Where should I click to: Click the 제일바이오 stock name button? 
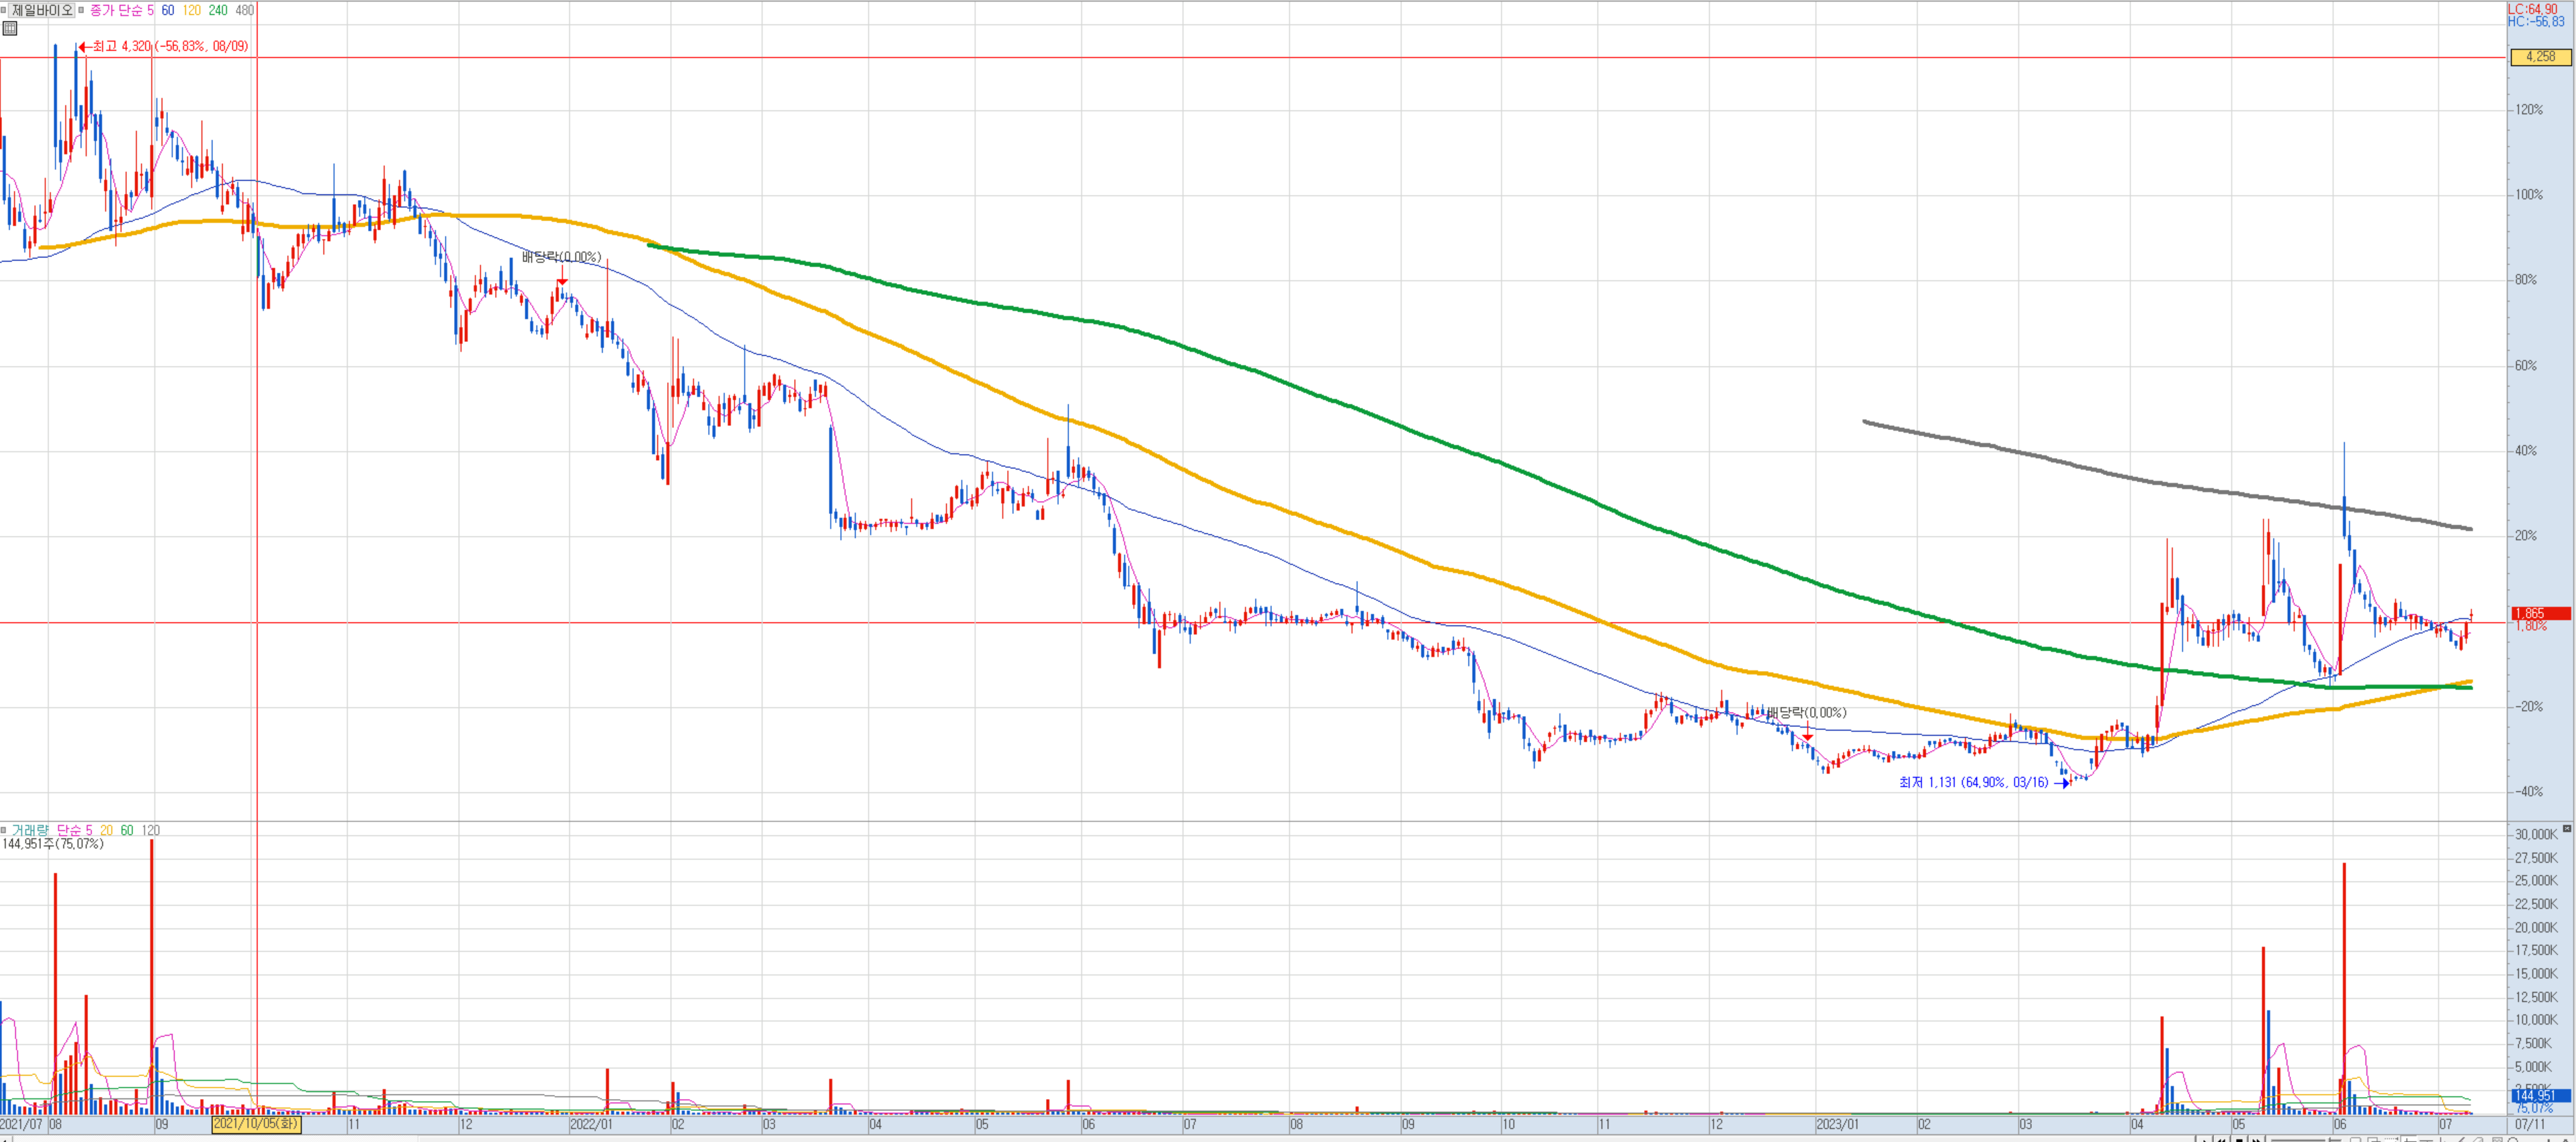click(42, 10)
